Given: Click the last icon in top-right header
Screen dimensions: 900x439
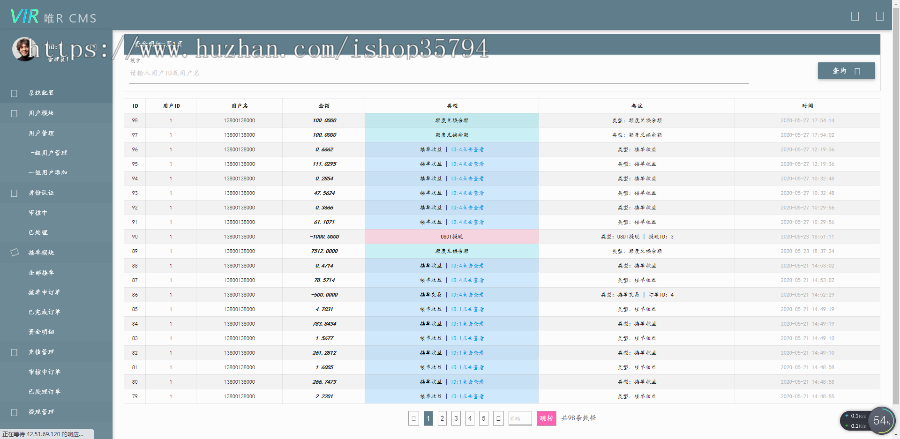Looking at the screenshot, I should point(881,16).
